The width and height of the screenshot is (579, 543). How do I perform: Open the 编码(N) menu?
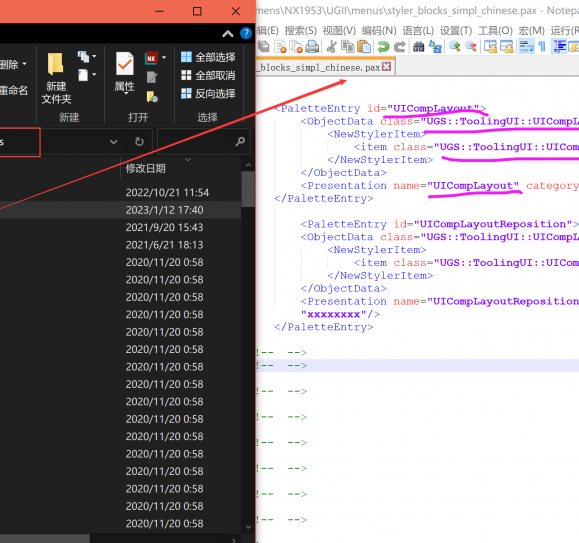(x=379, y=31)
